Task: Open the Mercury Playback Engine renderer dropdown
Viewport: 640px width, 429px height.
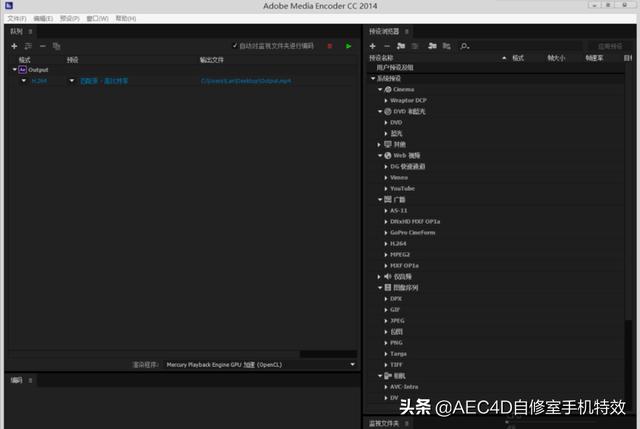Action: tap(353, 365)
